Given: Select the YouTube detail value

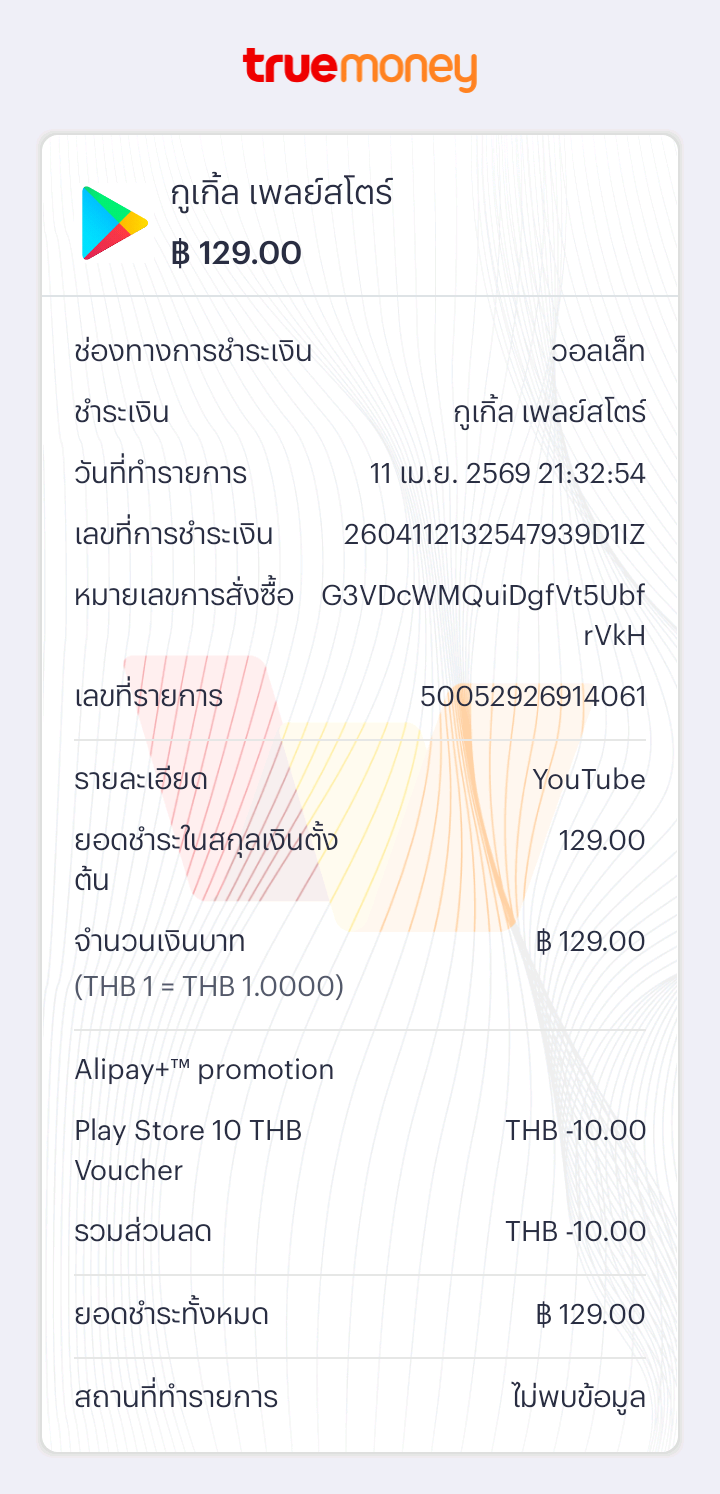Looking at the screenshot, I should point(588,779).
